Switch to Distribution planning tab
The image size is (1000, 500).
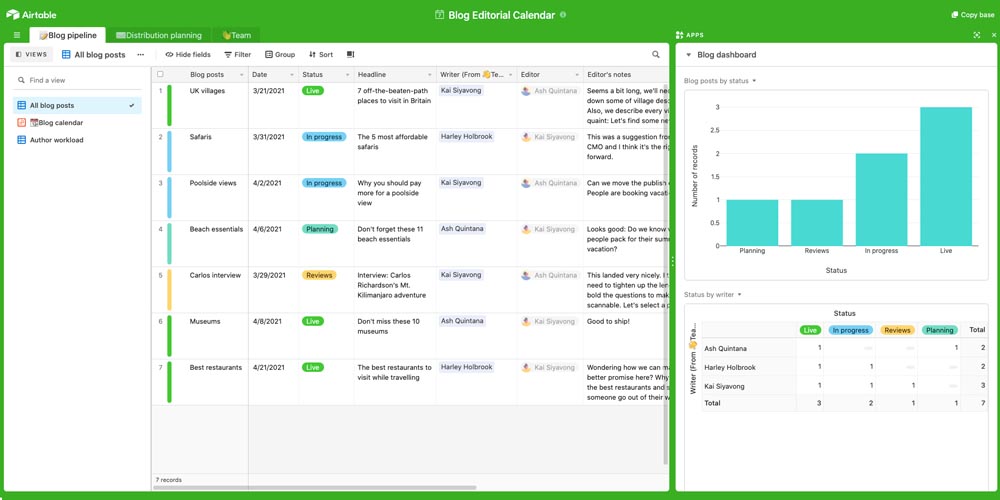[x=159, y=36]
